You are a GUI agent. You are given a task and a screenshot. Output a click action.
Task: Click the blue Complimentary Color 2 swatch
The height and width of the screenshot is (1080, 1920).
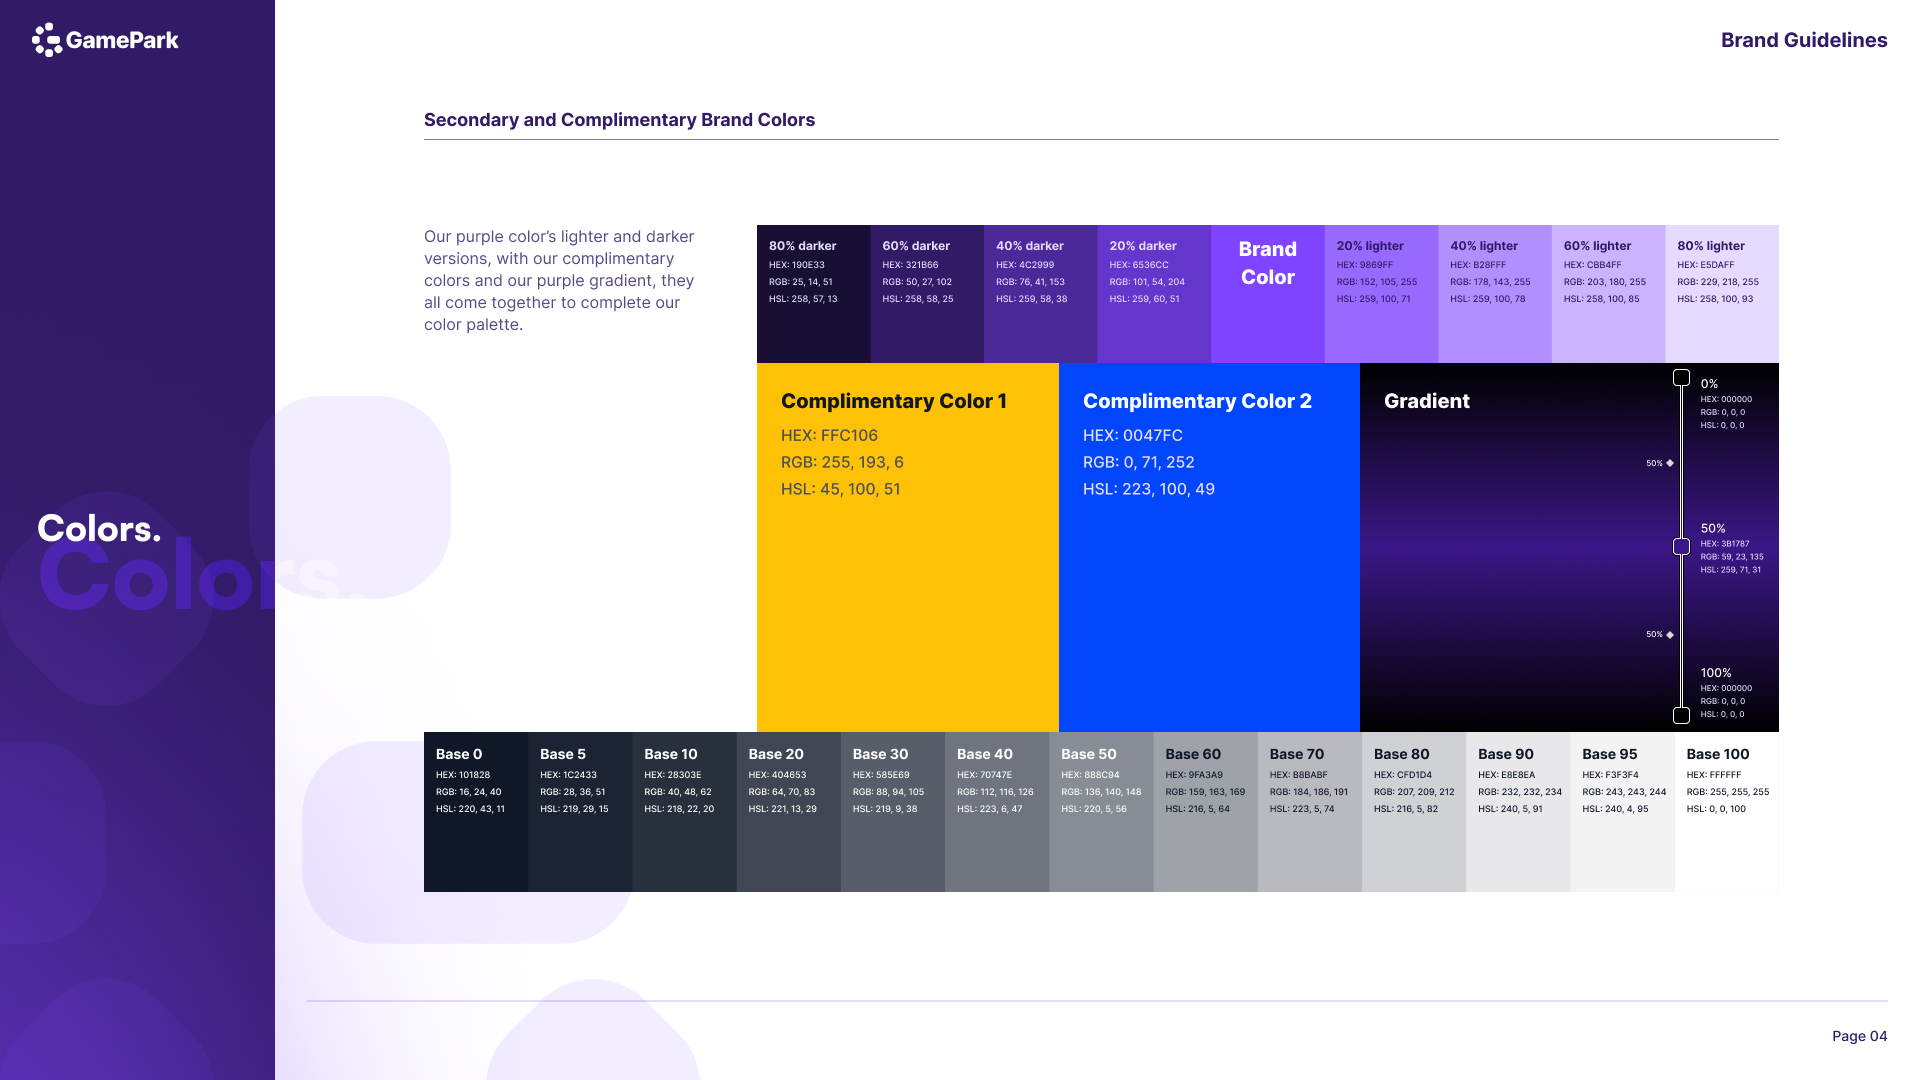1209,547
